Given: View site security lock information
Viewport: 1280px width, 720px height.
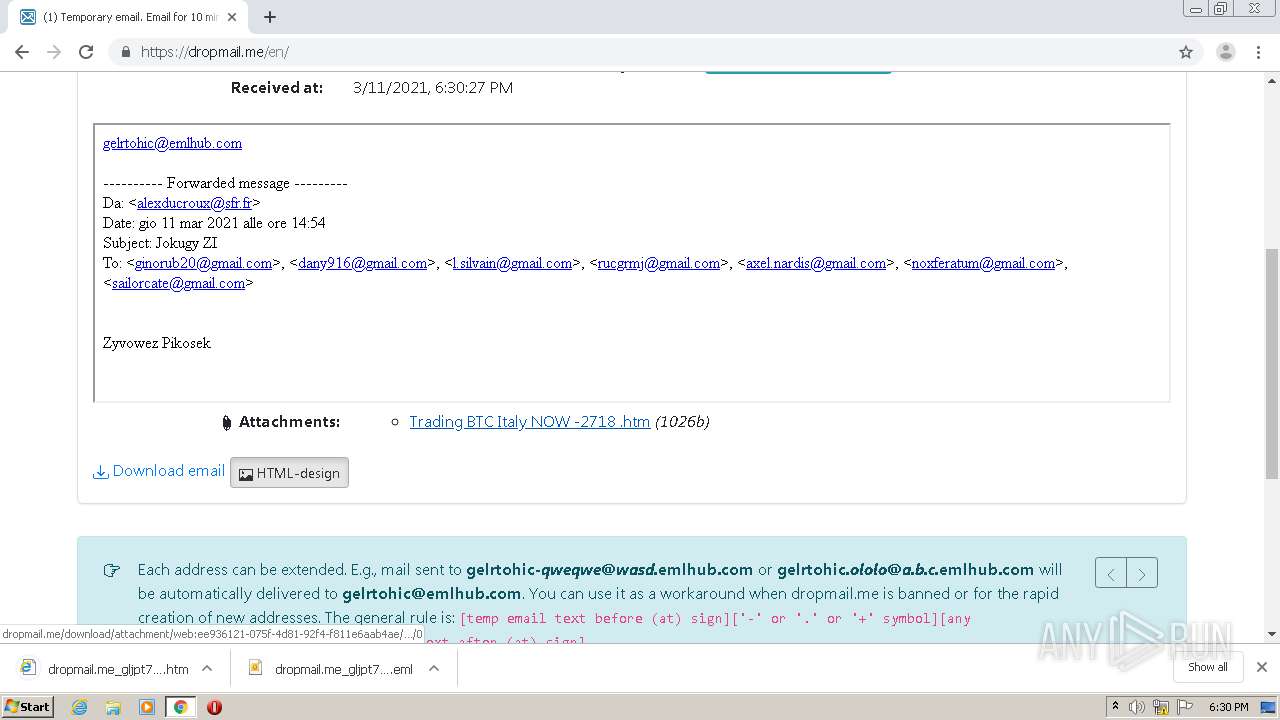Looking at the screenshot, I should 126,52.
